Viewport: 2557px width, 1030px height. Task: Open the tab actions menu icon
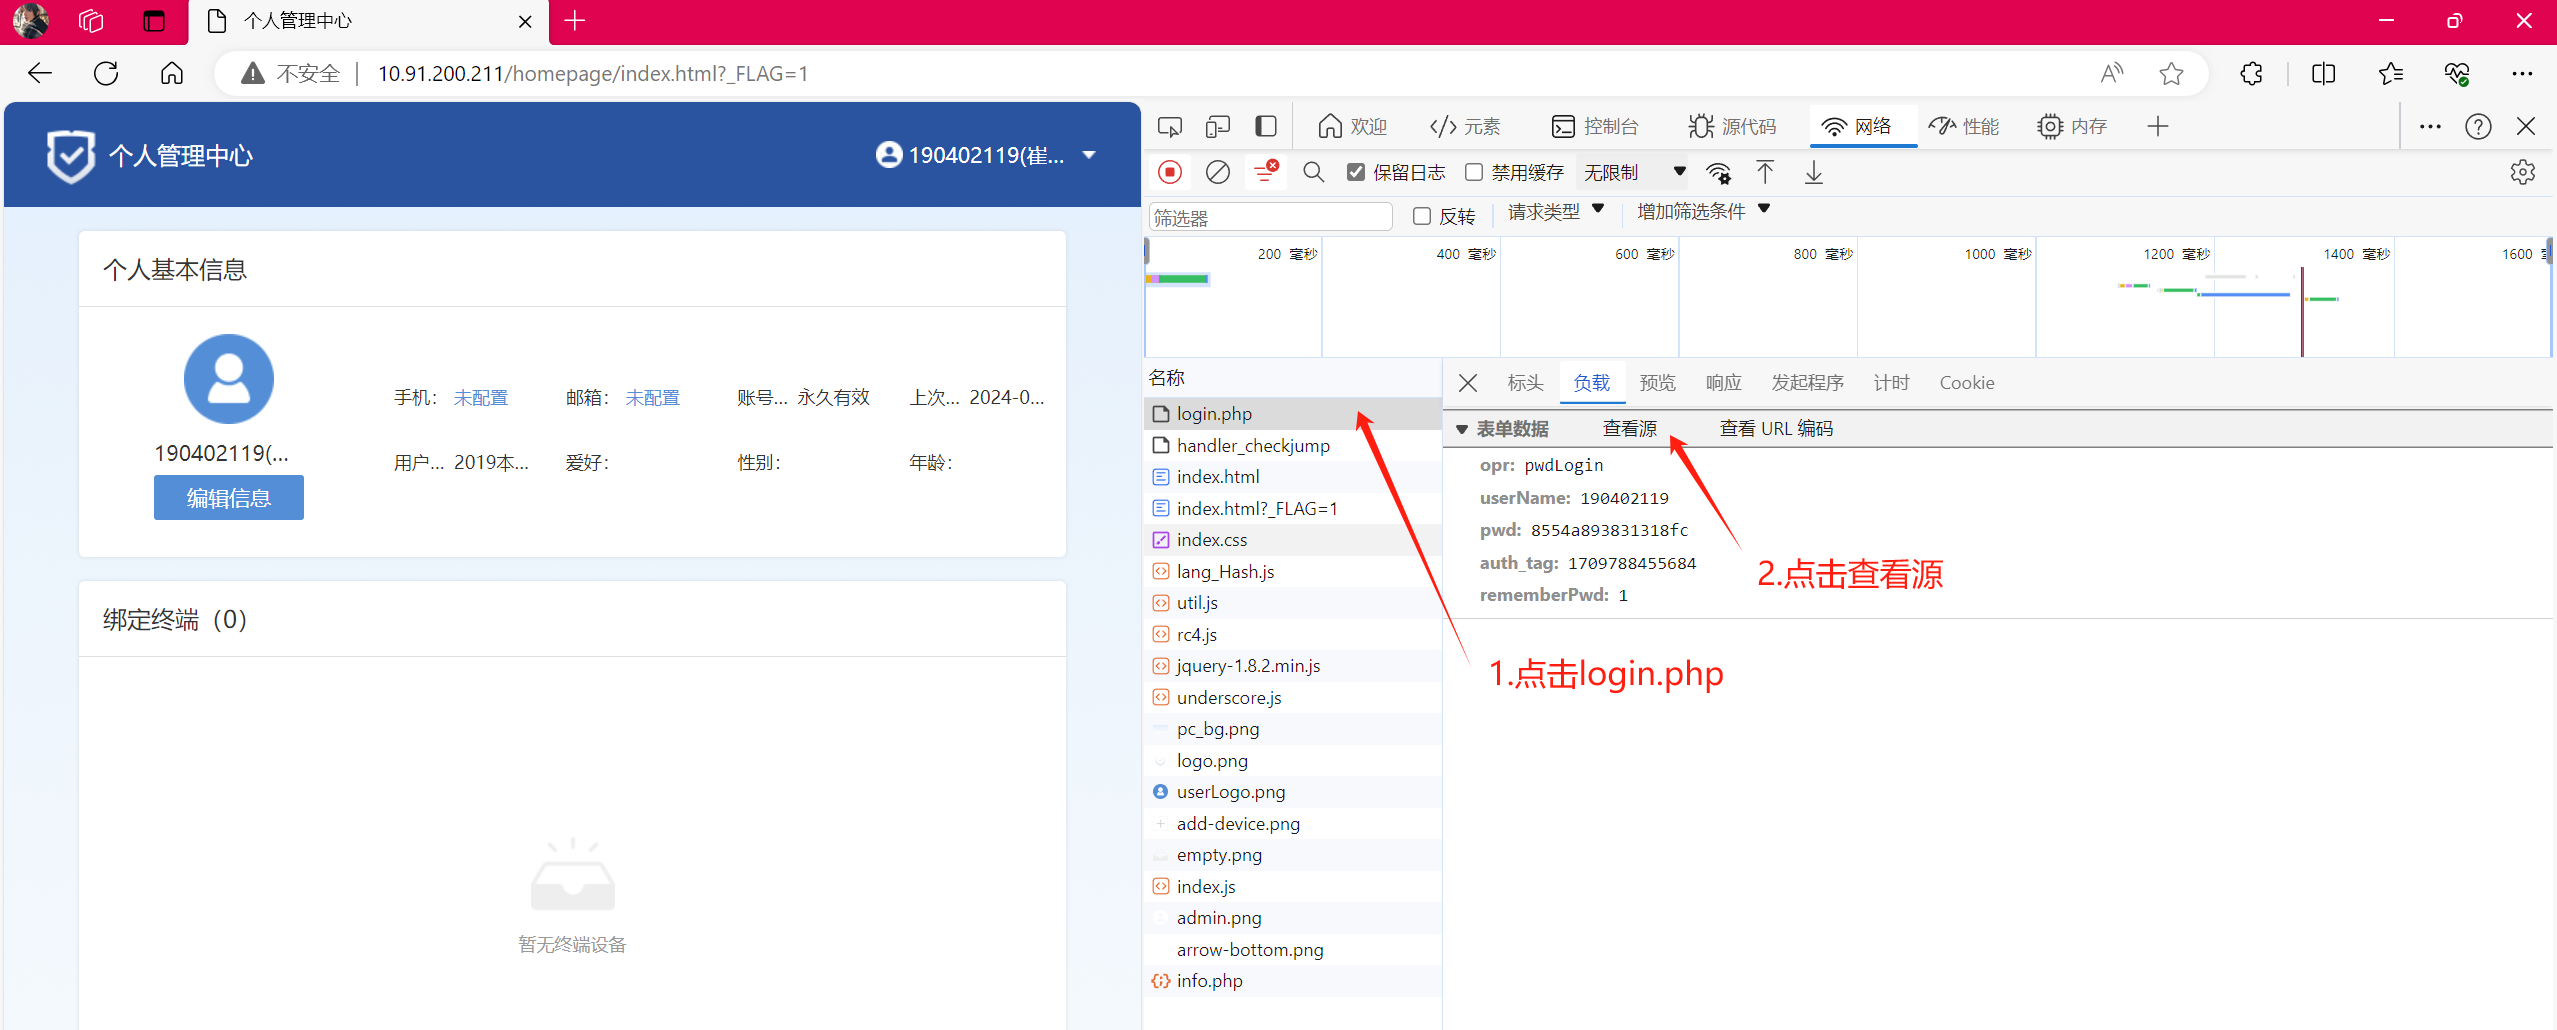pyautogui.click(x=154, y=21)
